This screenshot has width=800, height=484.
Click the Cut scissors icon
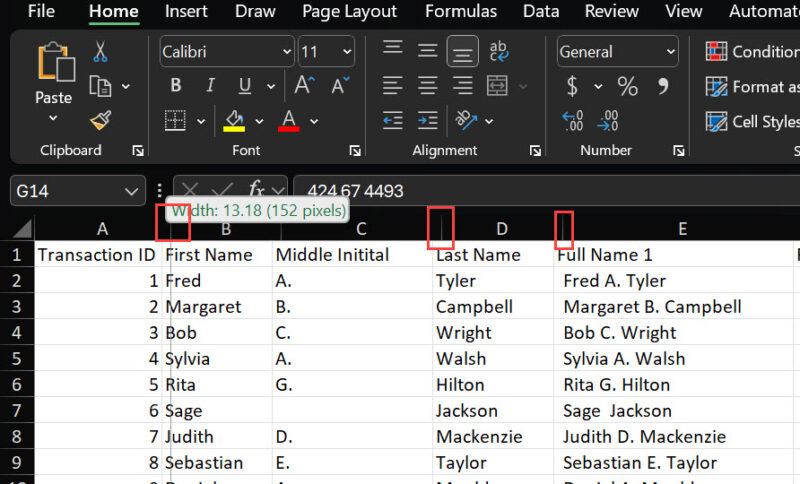100,52
